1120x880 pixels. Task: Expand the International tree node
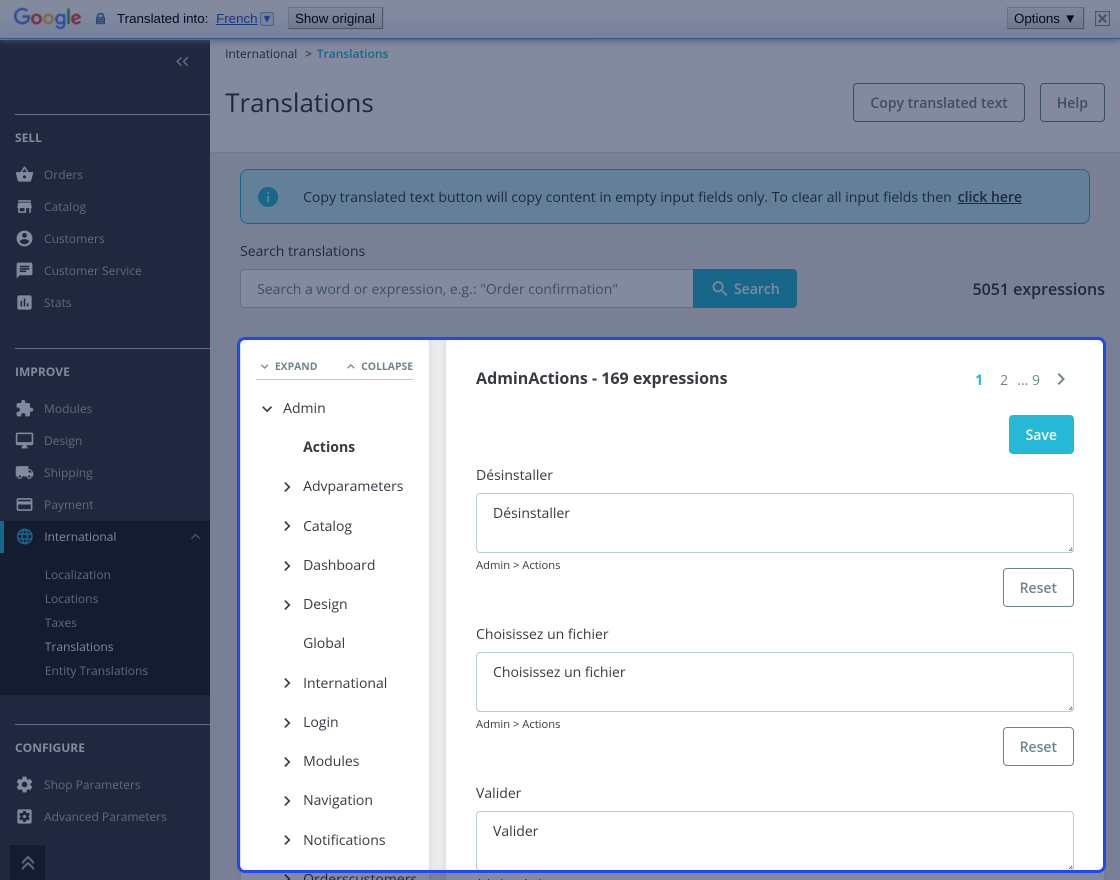click(287, 683)
